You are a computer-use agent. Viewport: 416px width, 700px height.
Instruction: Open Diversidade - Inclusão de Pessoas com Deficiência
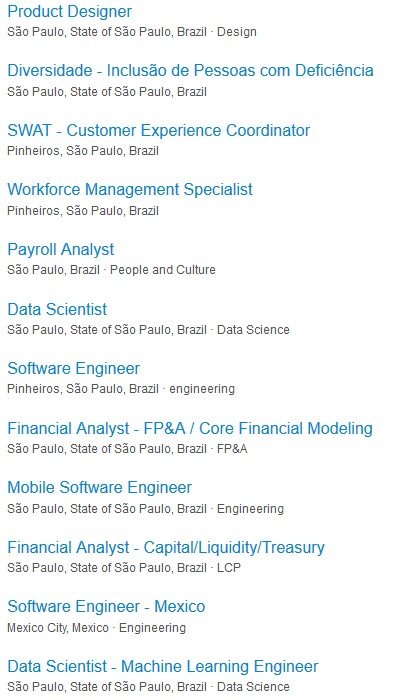click(x=190, y=71)
